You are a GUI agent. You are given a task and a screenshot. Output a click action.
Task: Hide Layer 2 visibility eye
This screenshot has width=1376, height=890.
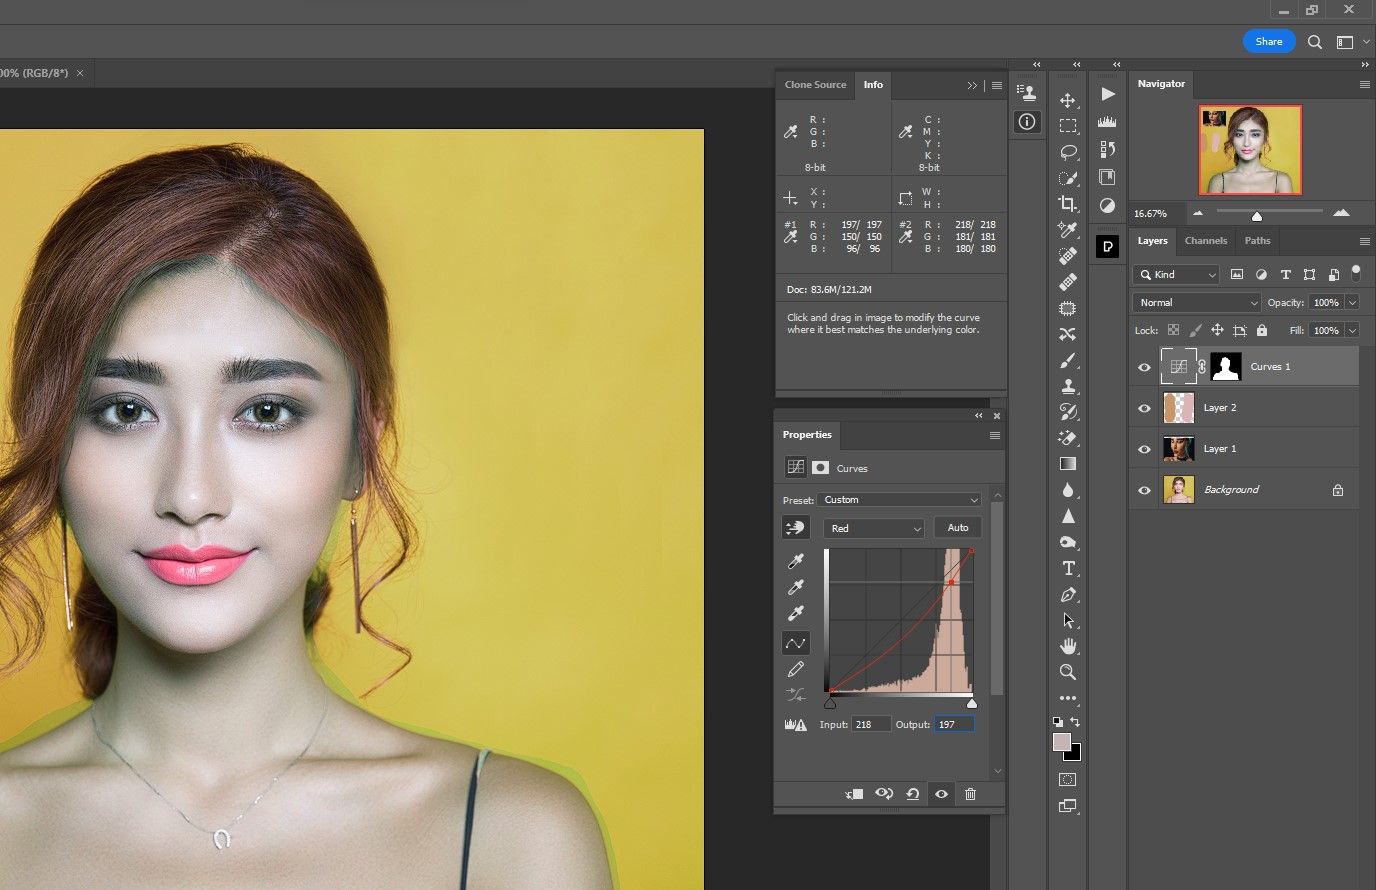1144,408
